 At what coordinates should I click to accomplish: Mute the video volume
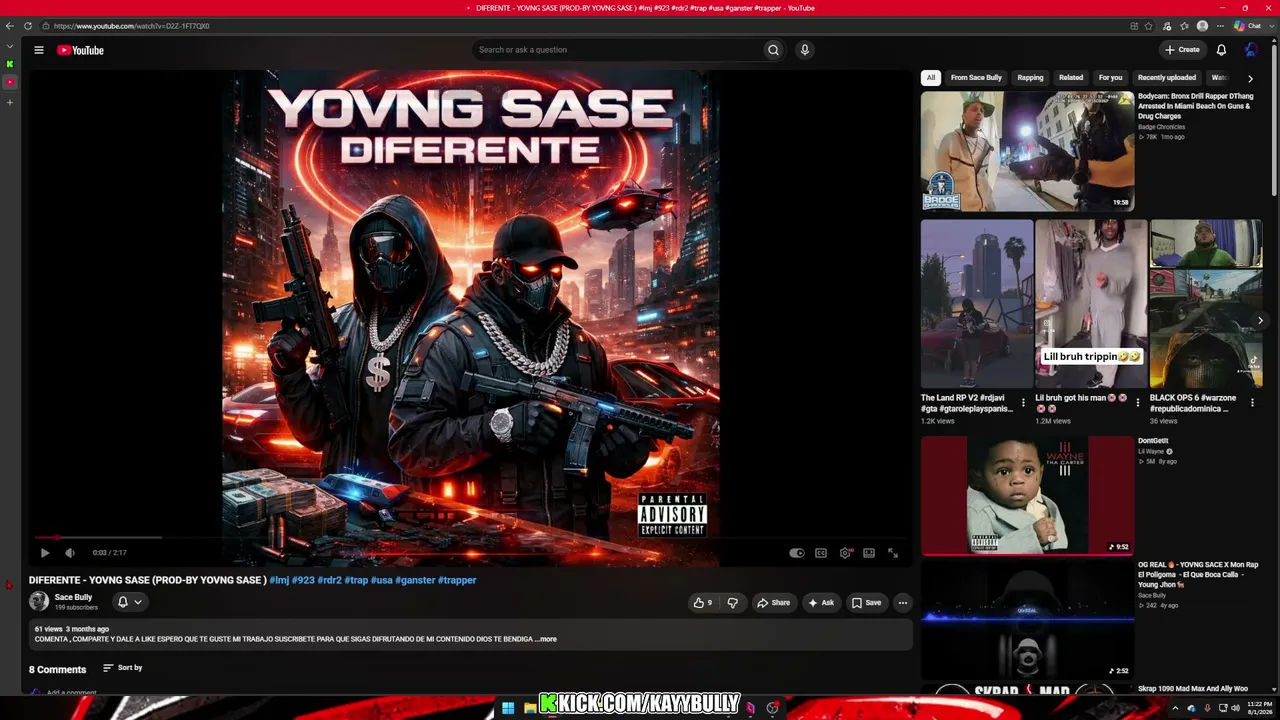point(70,553)
